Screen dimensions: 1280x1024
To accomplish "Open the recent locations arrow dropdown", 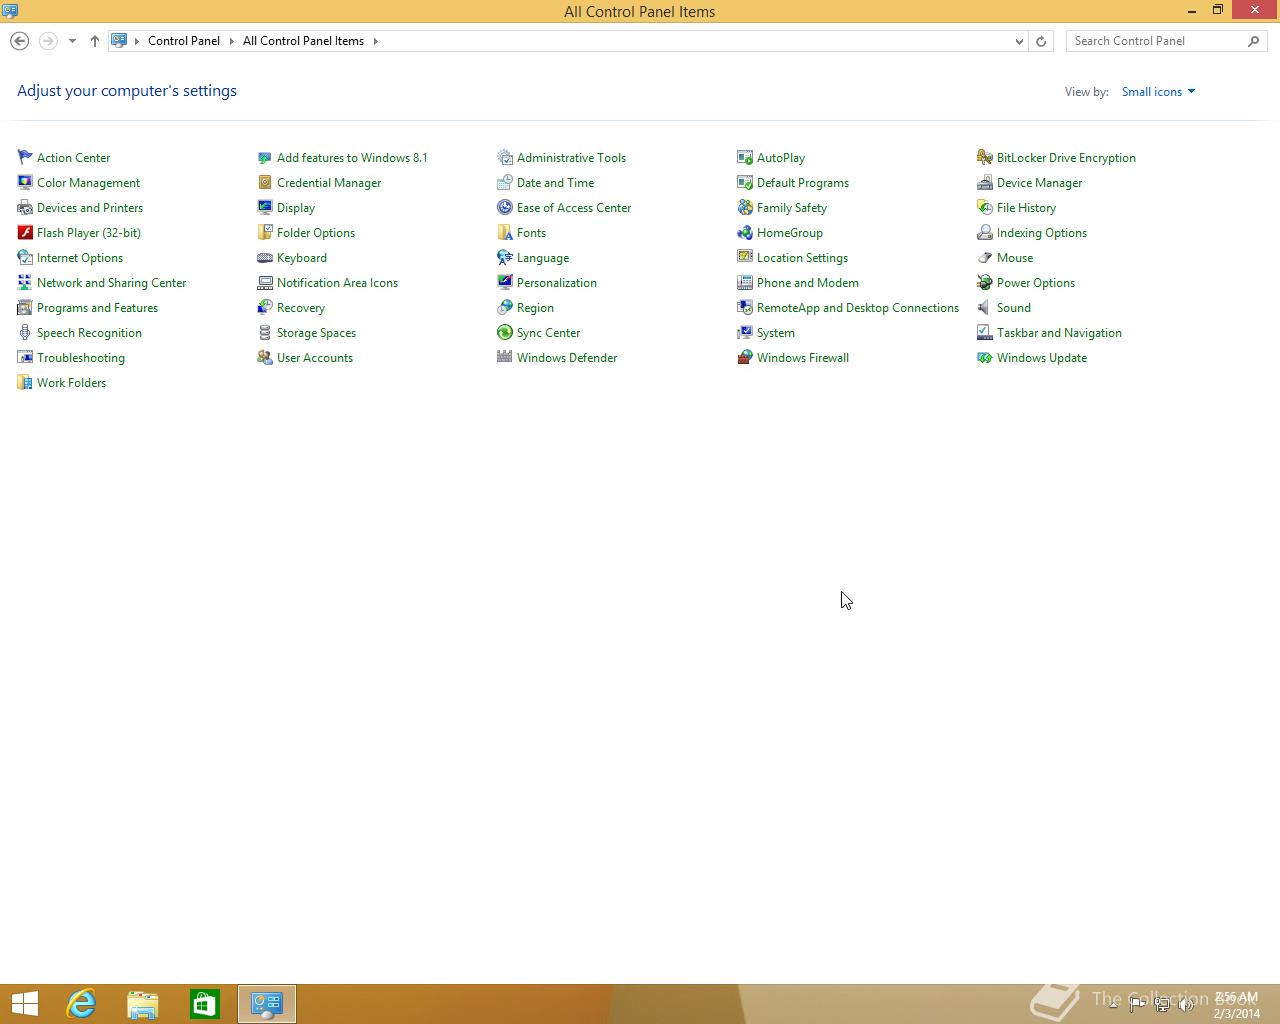I will [x=72, y=41].
